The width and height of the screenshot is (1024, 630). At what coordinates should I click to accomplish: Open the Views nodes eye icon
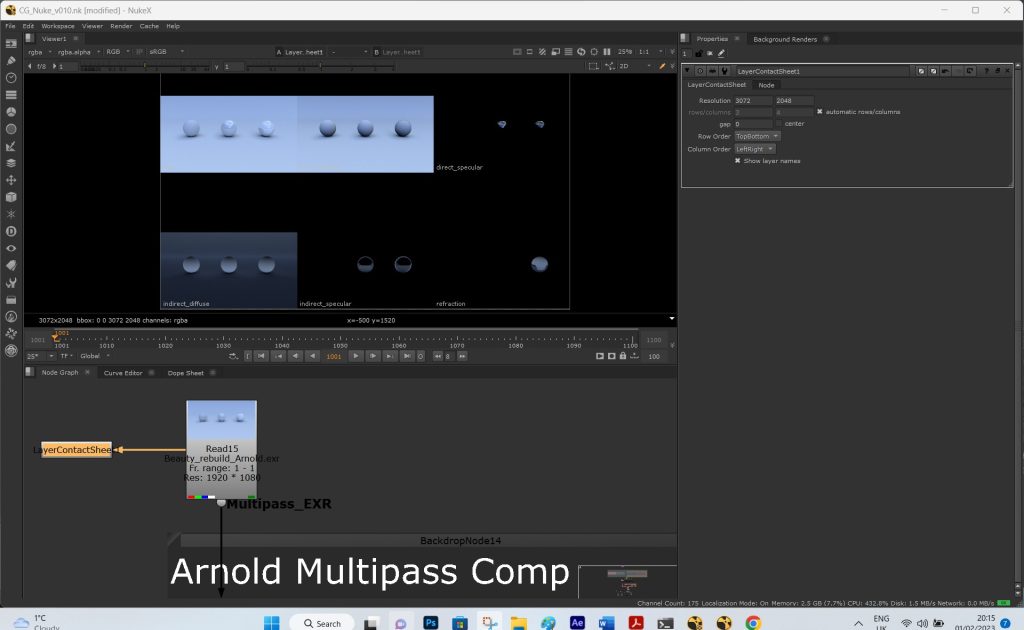click(11, 248)
